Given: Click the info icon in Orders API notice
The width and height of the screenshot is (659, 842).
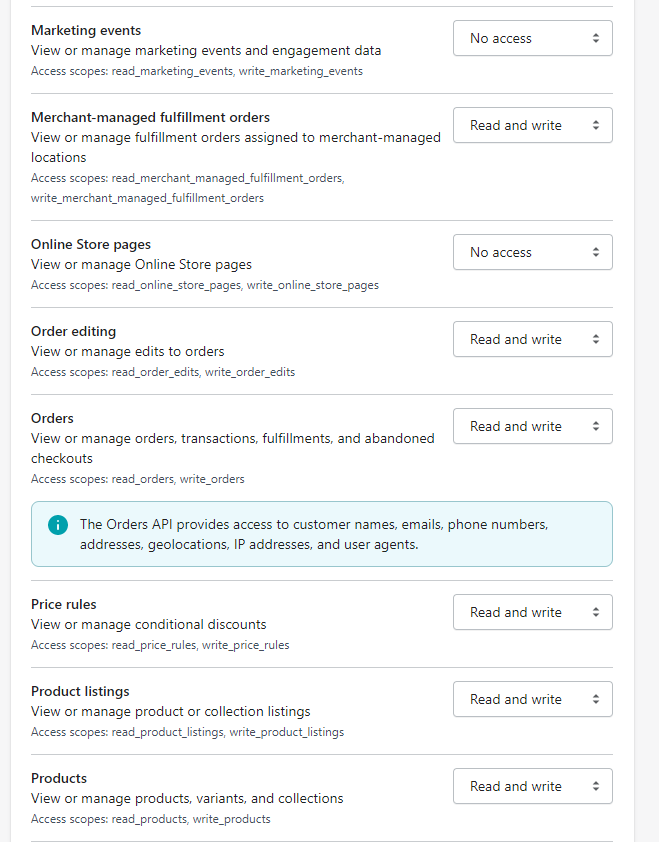Looking at the screenshot, I should pyautogui.click(x=59, y=525).
